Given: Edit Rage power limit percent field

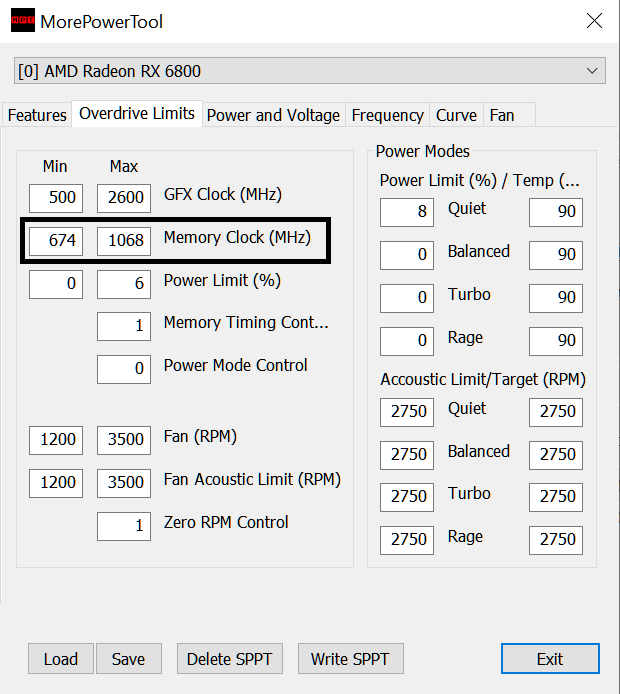Looking at the screenshot, I should point(407,341).
